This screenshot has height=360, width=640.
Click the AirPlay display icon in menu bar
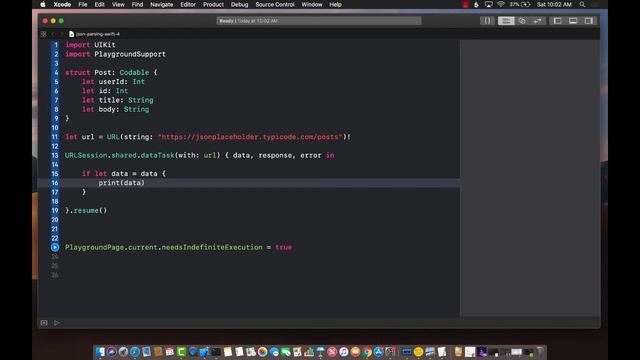[489, 4]
